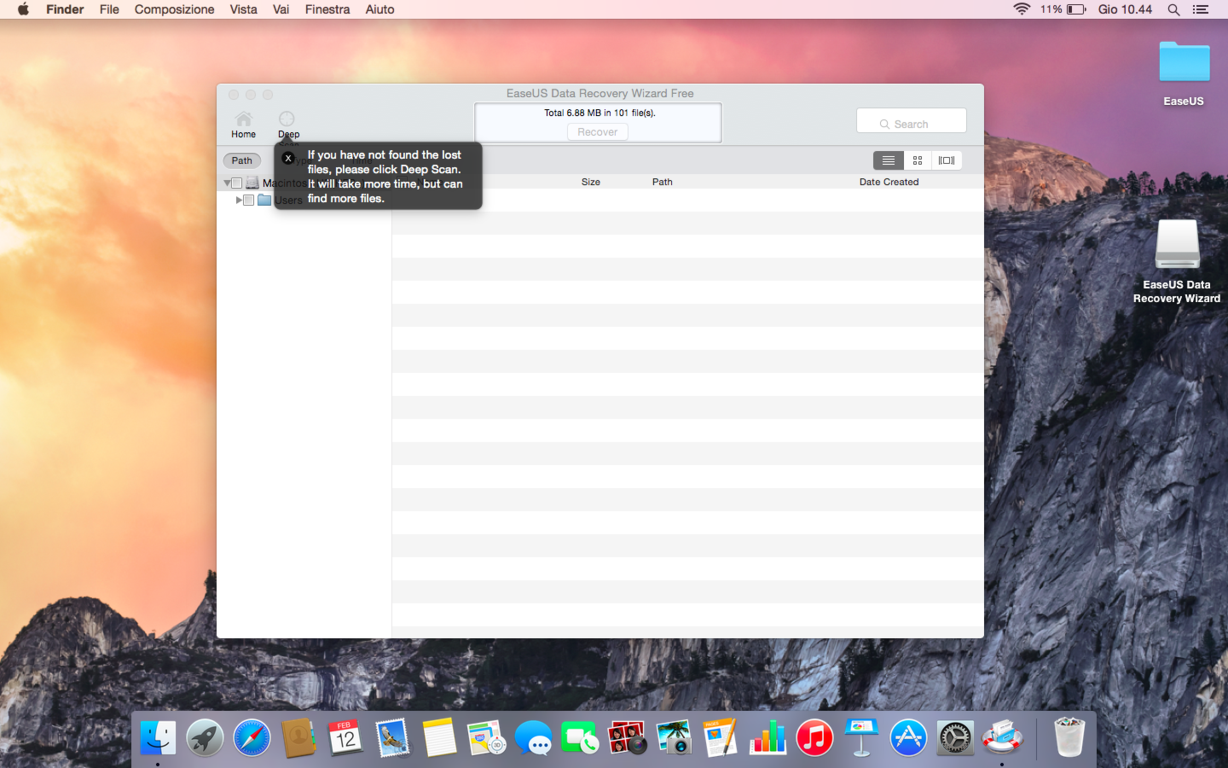Switch to icon grid view
Screen dimensions: 1228x768
click(x=917, y=160)
